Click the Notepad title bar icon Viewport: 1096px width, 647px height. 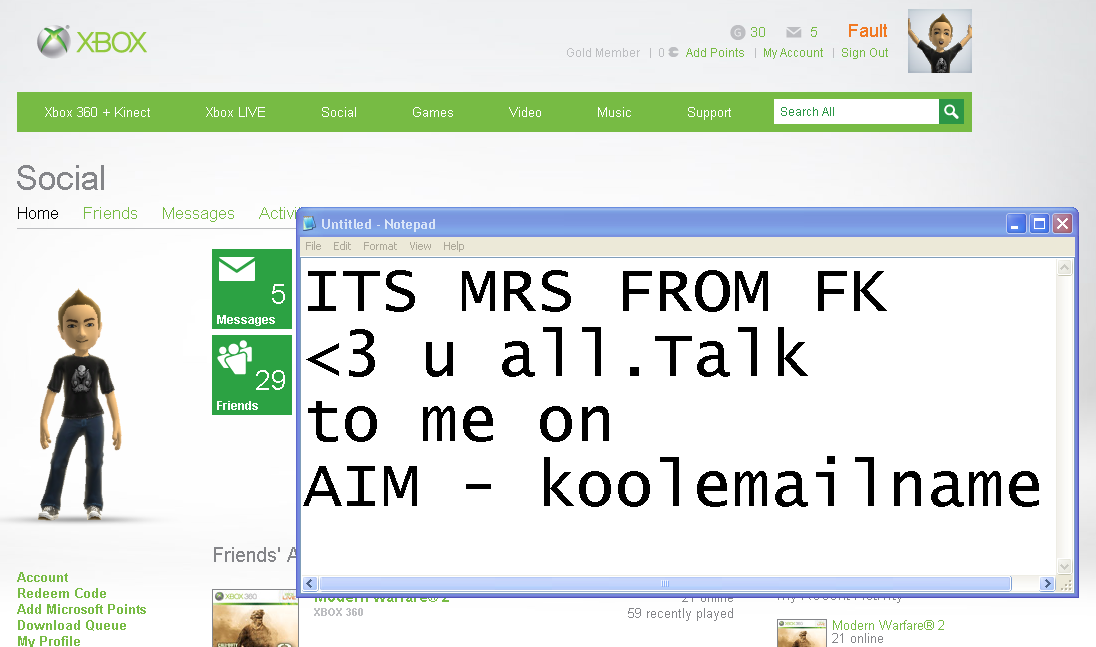(x=309, y=224)
